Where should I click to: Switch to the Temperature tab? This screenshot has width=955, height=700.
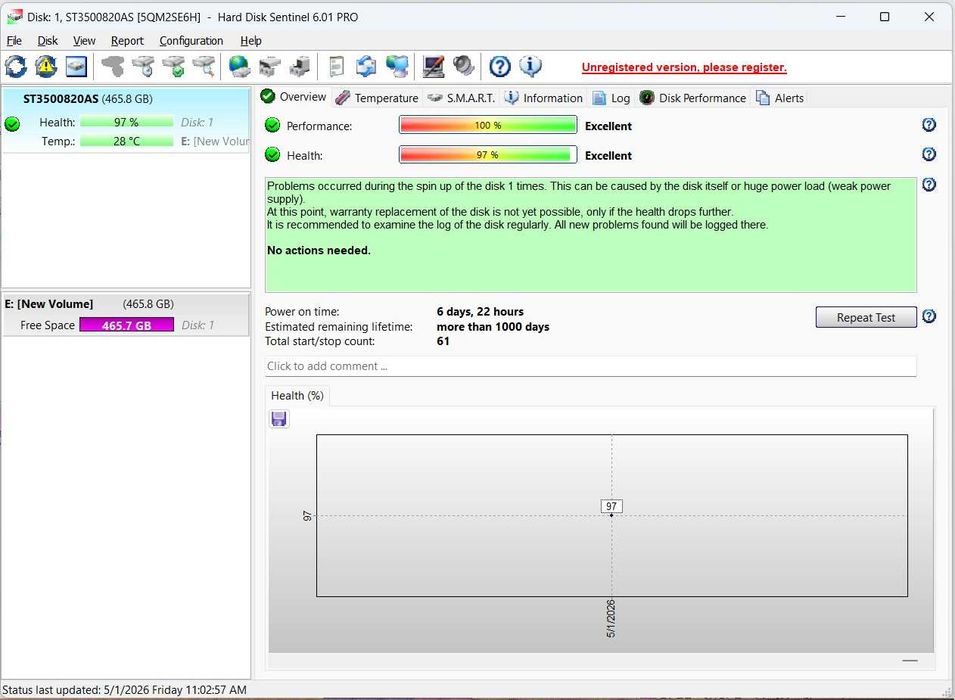[377, 98]
